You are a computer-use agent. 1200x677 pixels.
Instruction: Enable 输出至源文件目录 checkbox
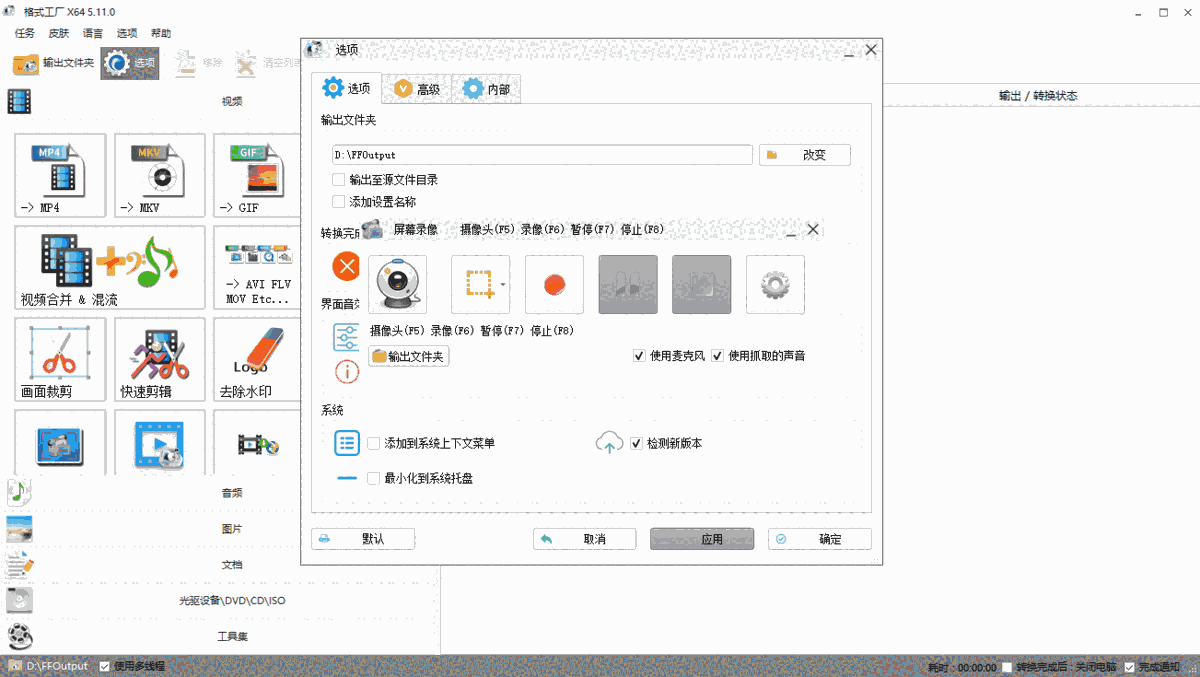point(339,180)
